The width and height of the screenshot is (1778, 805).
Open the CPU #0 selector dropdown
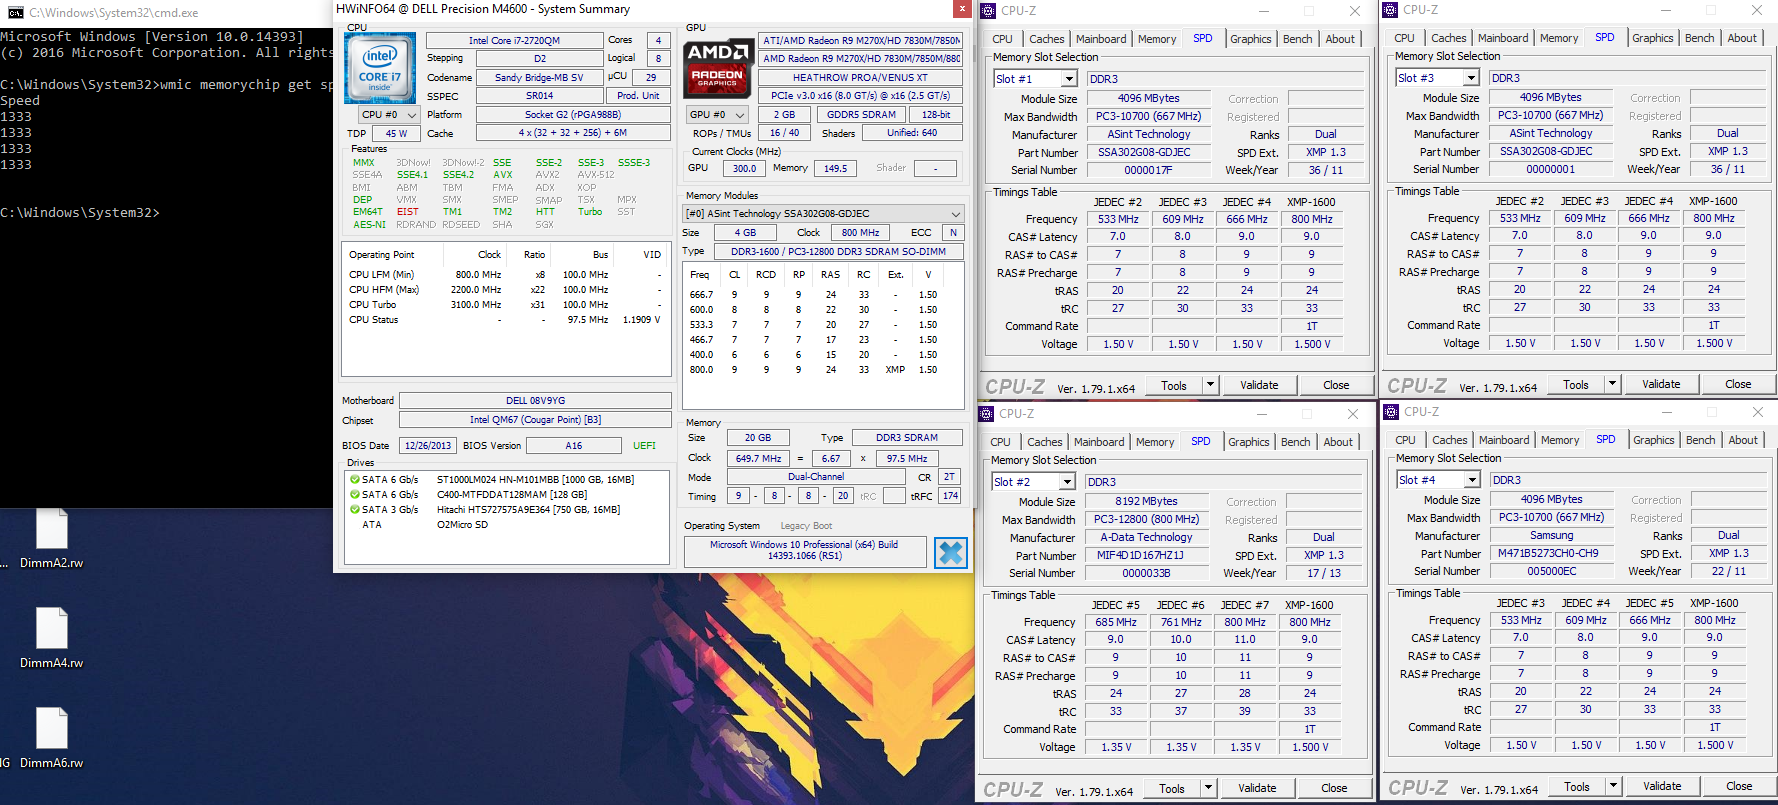click(x=389, y=115)
